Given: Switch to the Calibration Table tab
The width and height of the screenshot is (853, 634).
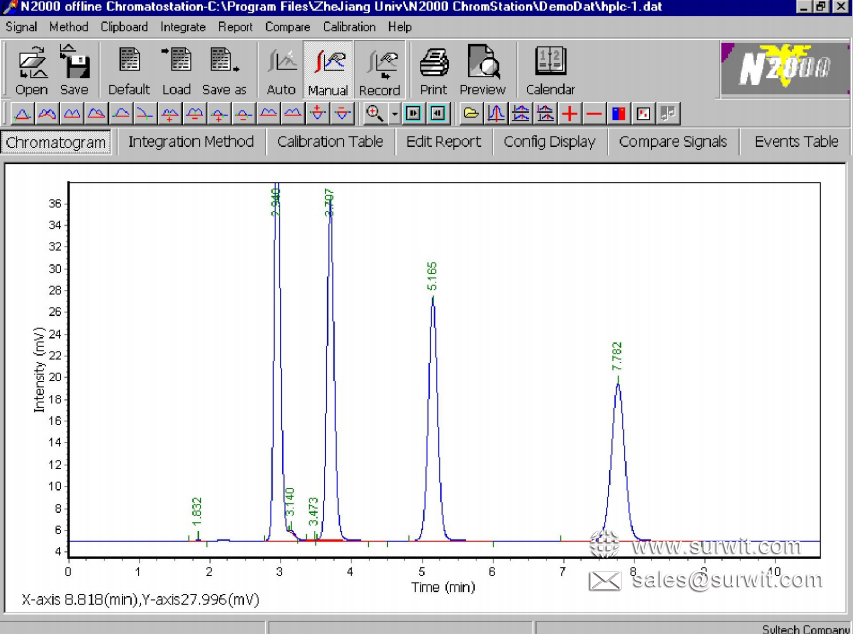Looking at the screenshot, I should (x=330, y=142).
